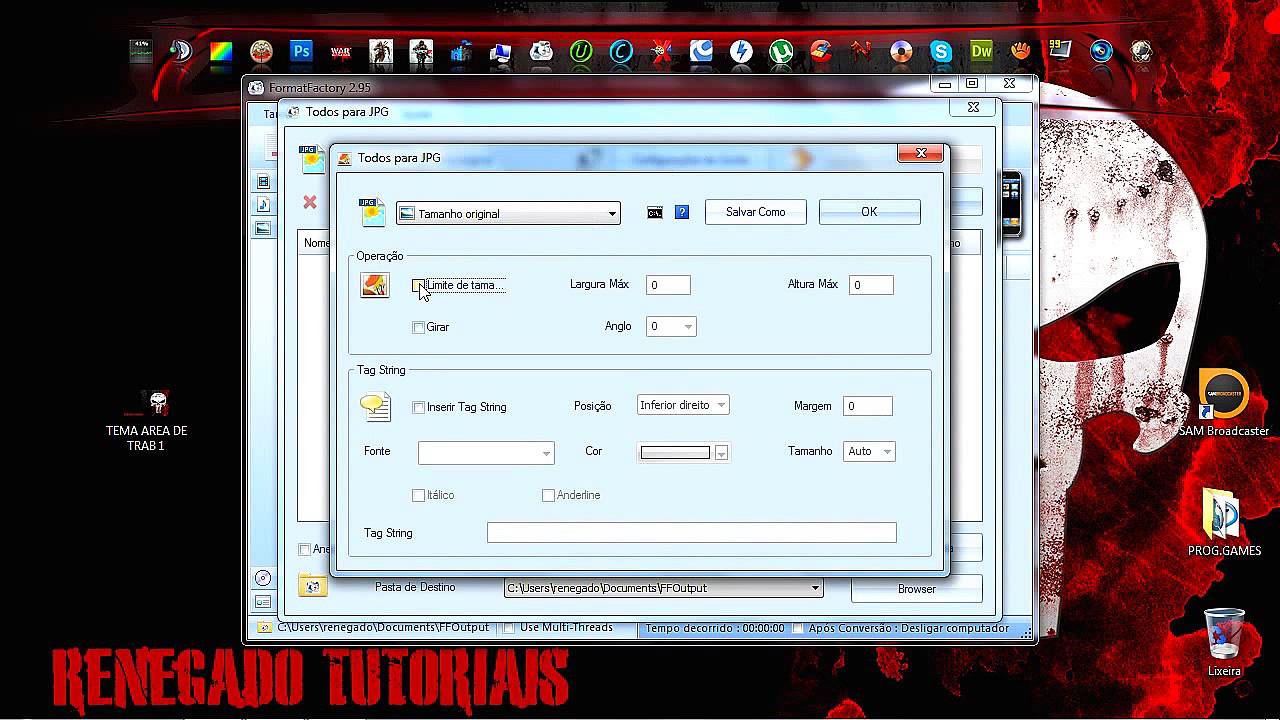The width and height of the screenshot is (1280, 720).
Task: Expand the Cor color dropdown arrow
Action: coord(721,453)
